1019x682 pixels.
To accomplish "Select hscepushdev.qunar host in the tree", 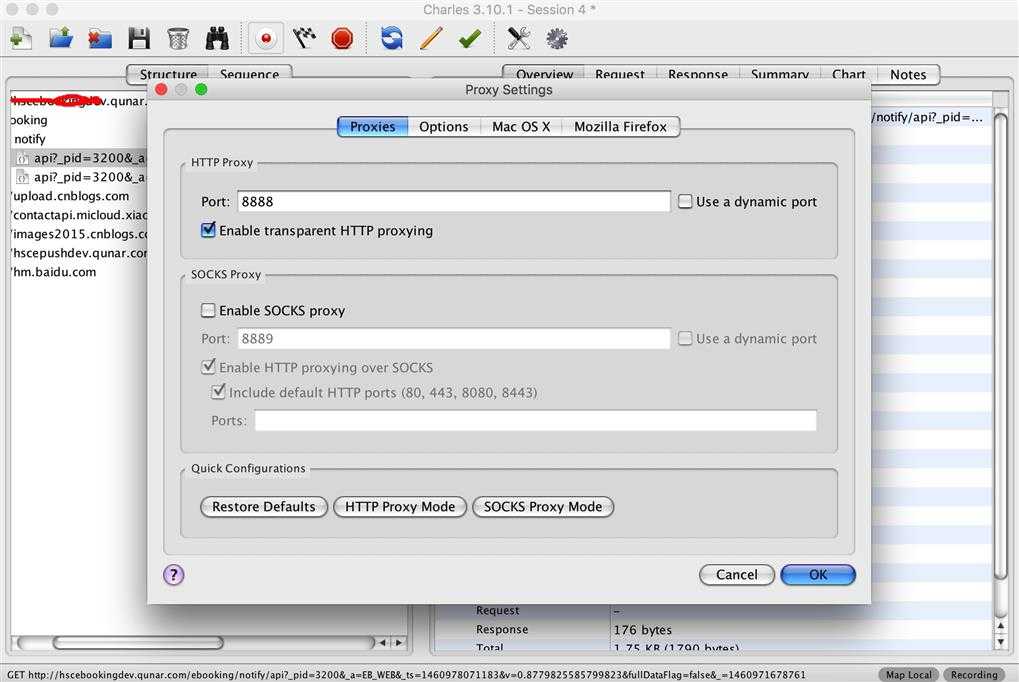I will 81,253.
